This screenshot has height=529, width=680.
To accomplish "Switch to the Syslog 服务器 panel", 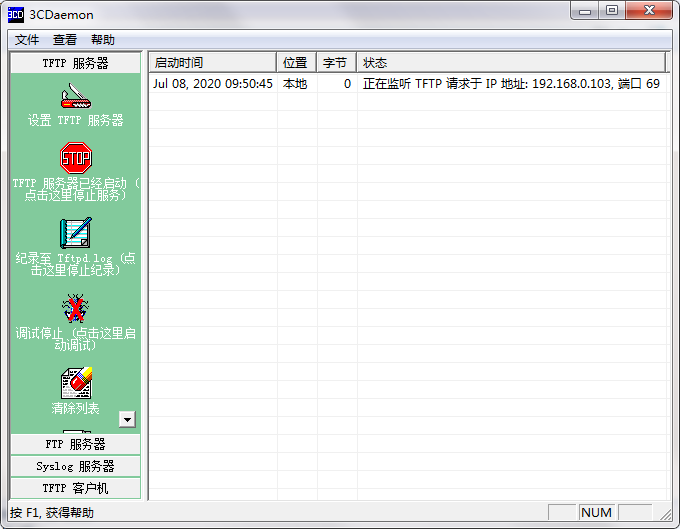I will (75, 467).
